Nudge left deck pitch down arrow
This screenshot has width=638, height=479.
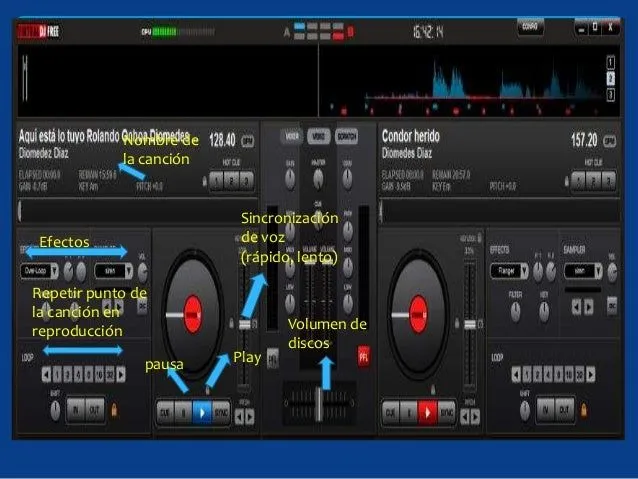(240, 417)
